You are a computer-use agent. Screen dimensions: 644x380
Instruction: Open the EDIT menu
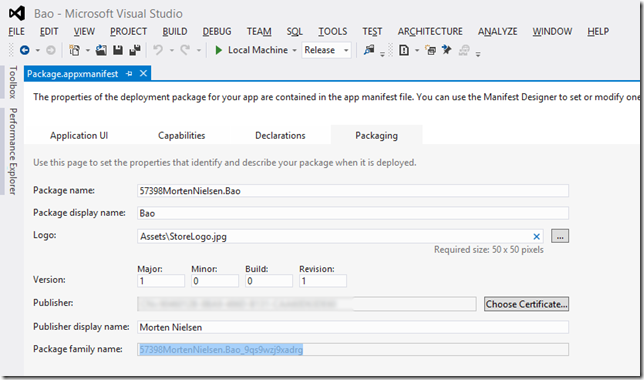[x=49, y=32]
